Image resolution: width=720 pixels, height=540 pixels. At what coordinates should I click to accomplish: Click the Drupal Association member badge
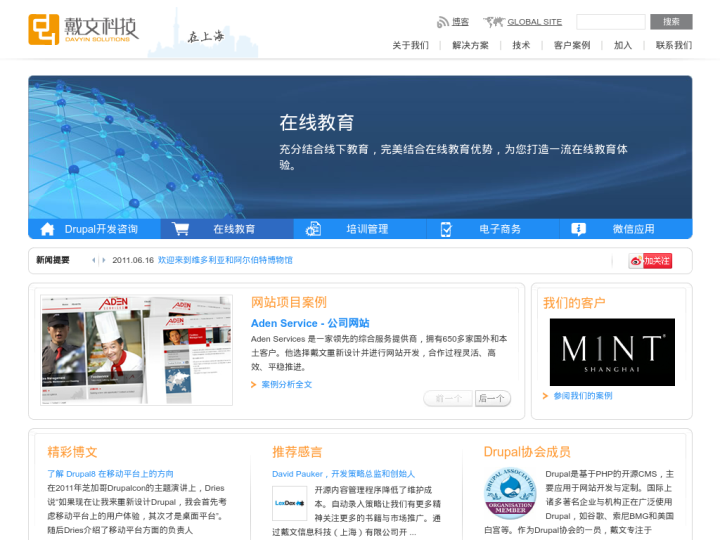click(x=510, y=493)
